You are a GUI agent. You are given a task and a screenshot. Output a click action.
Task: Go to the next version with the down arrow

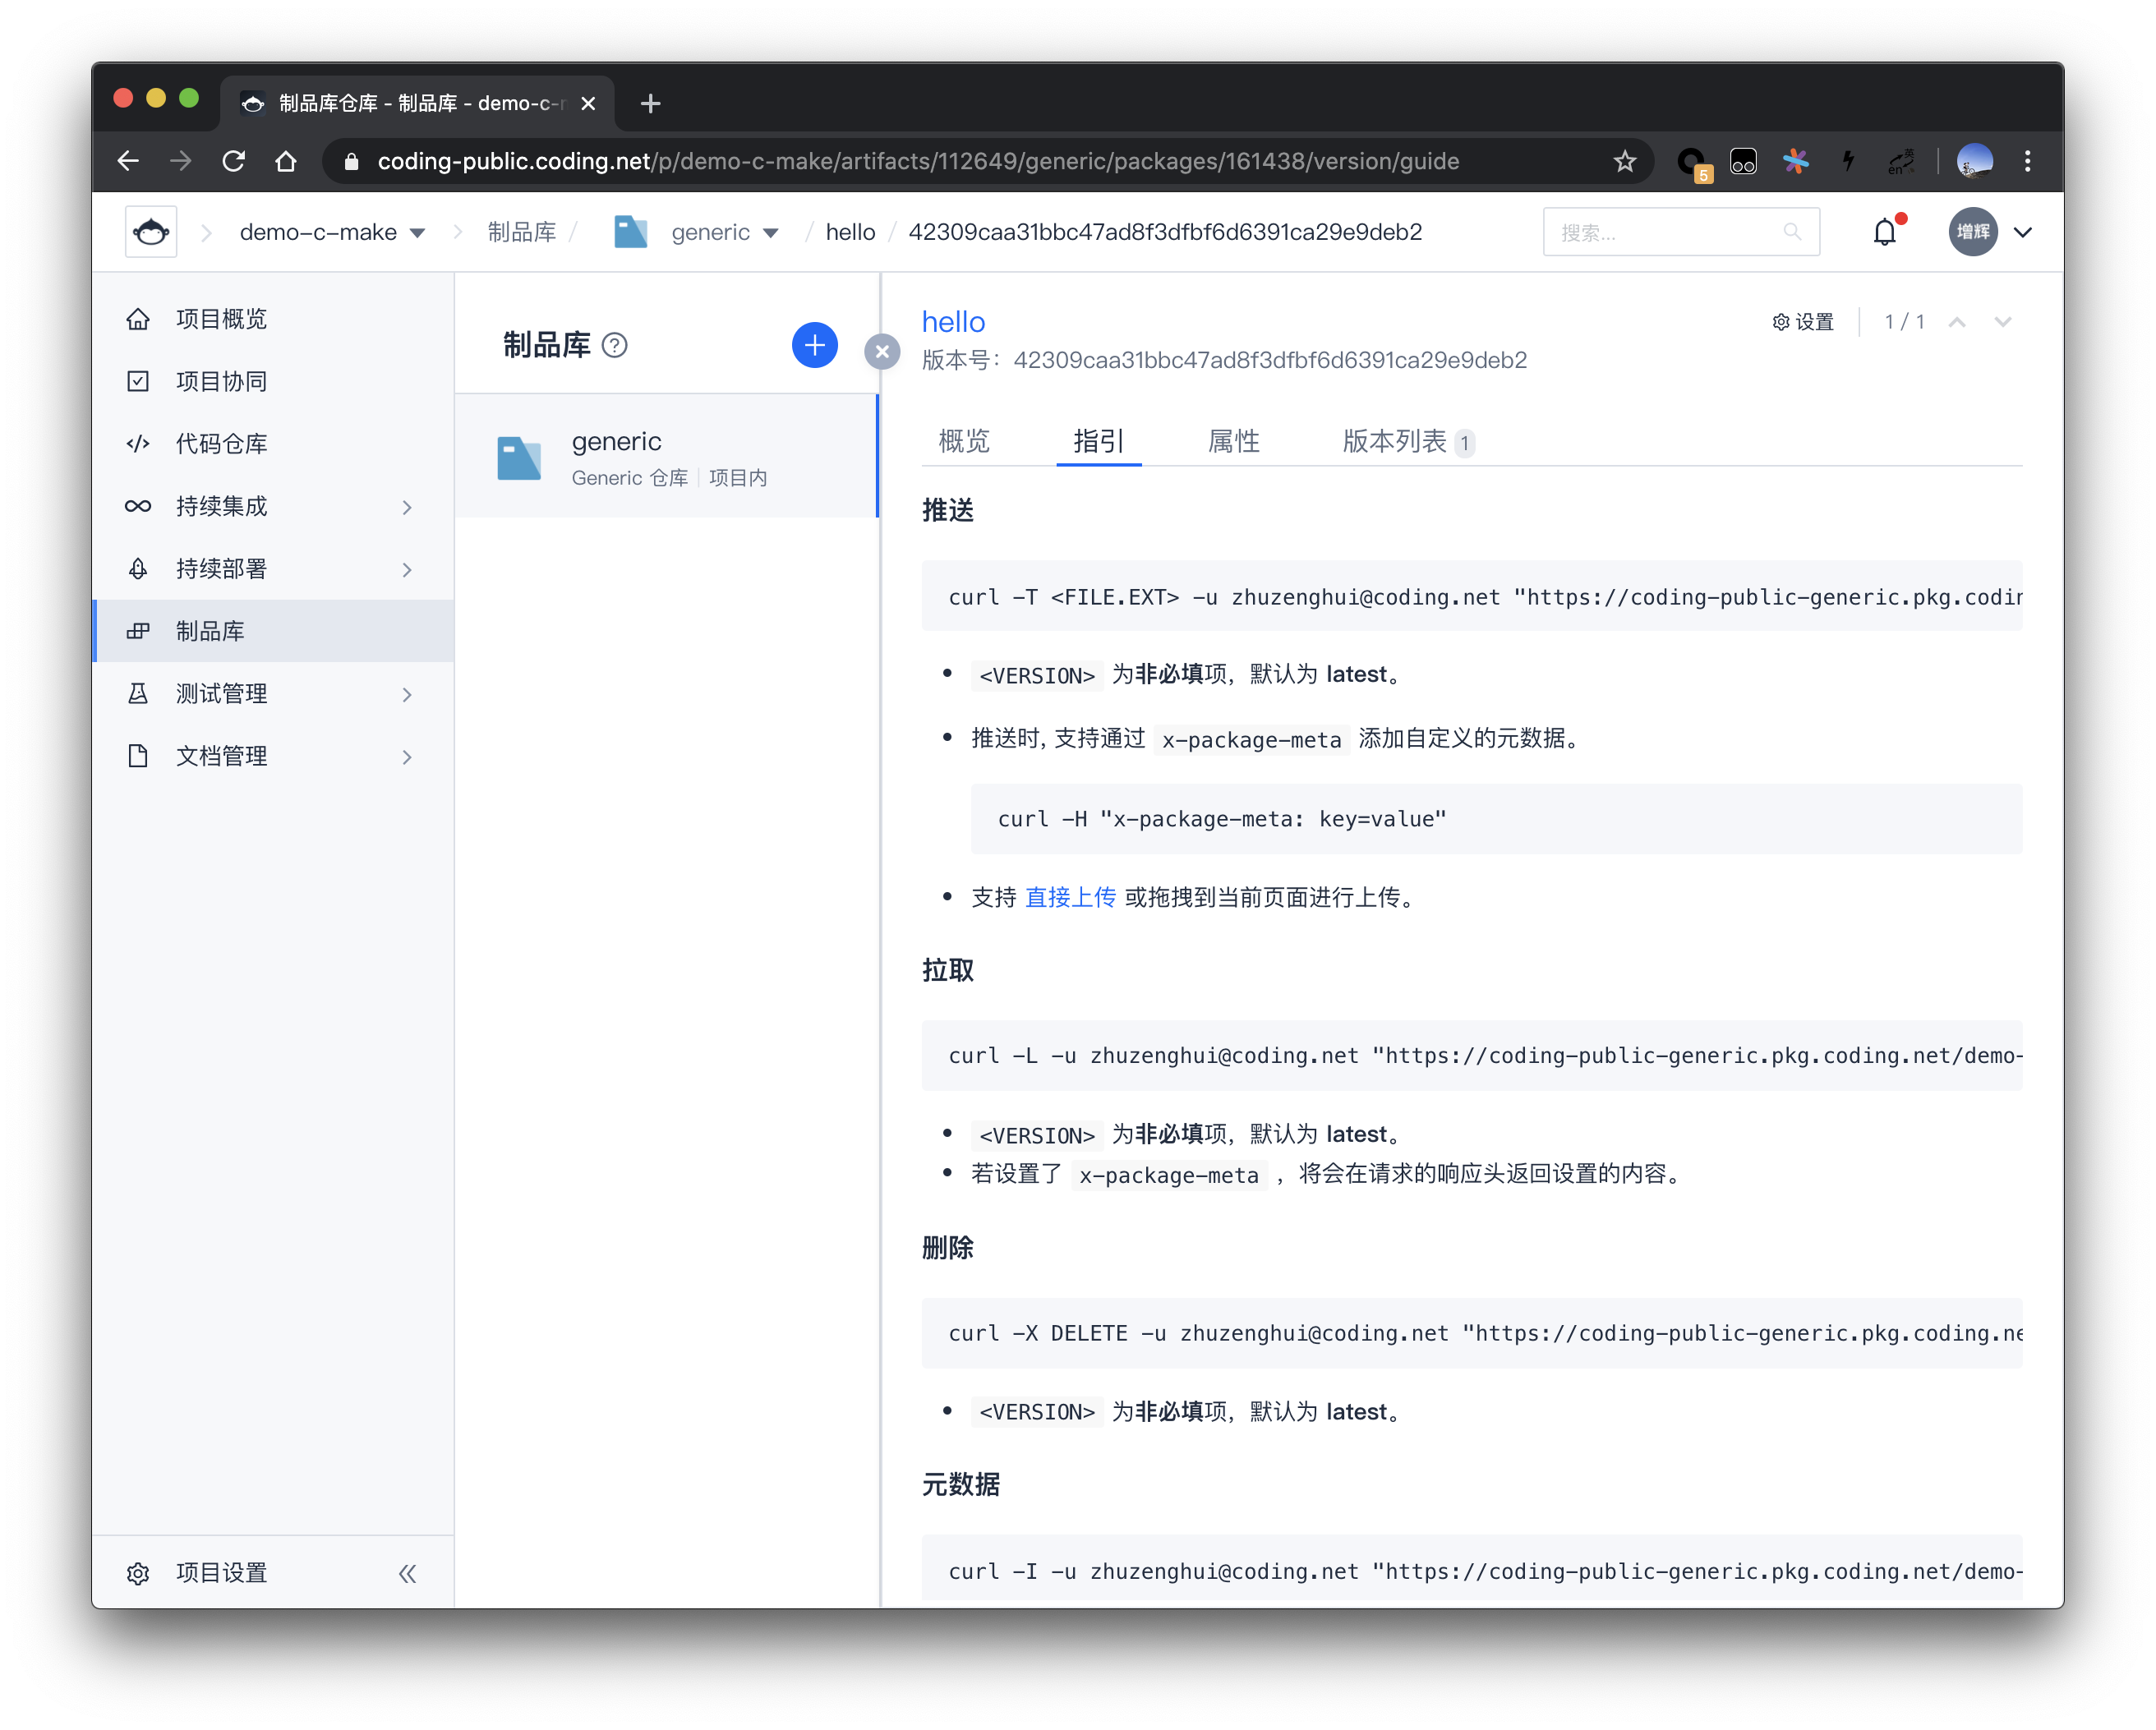coord(2002,322)
